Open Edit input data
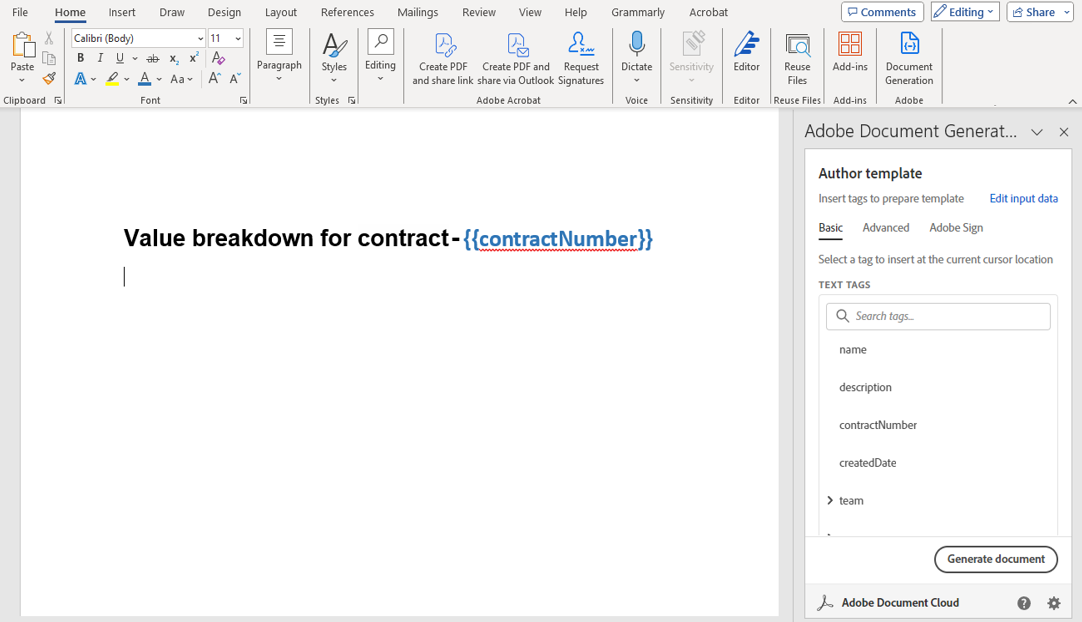This screenshot has height=622, width=1082. (1023, 198)
